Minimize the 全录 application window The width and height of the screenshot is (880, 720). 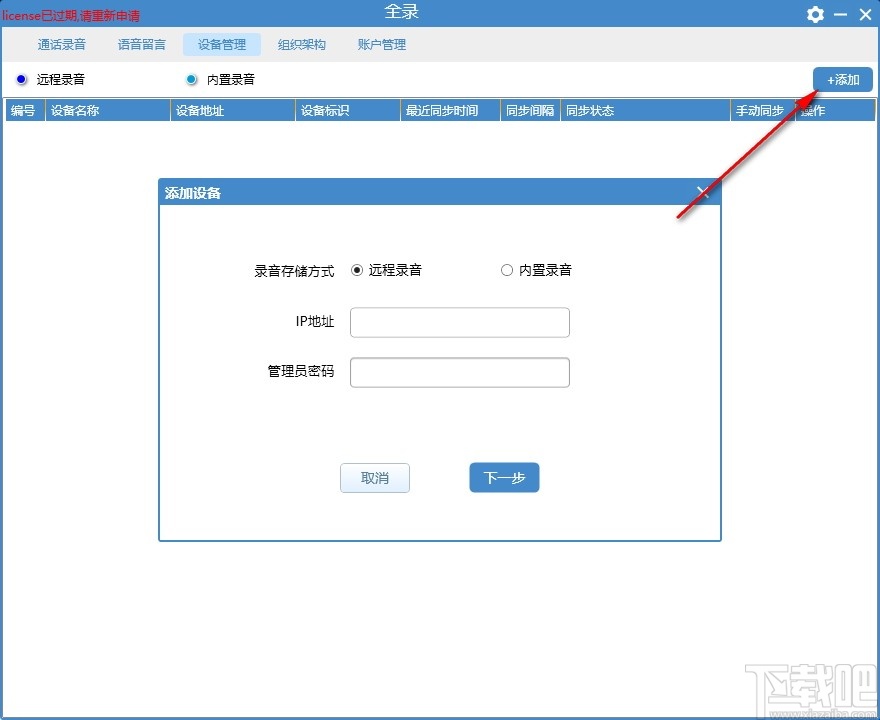coord(841,14)
